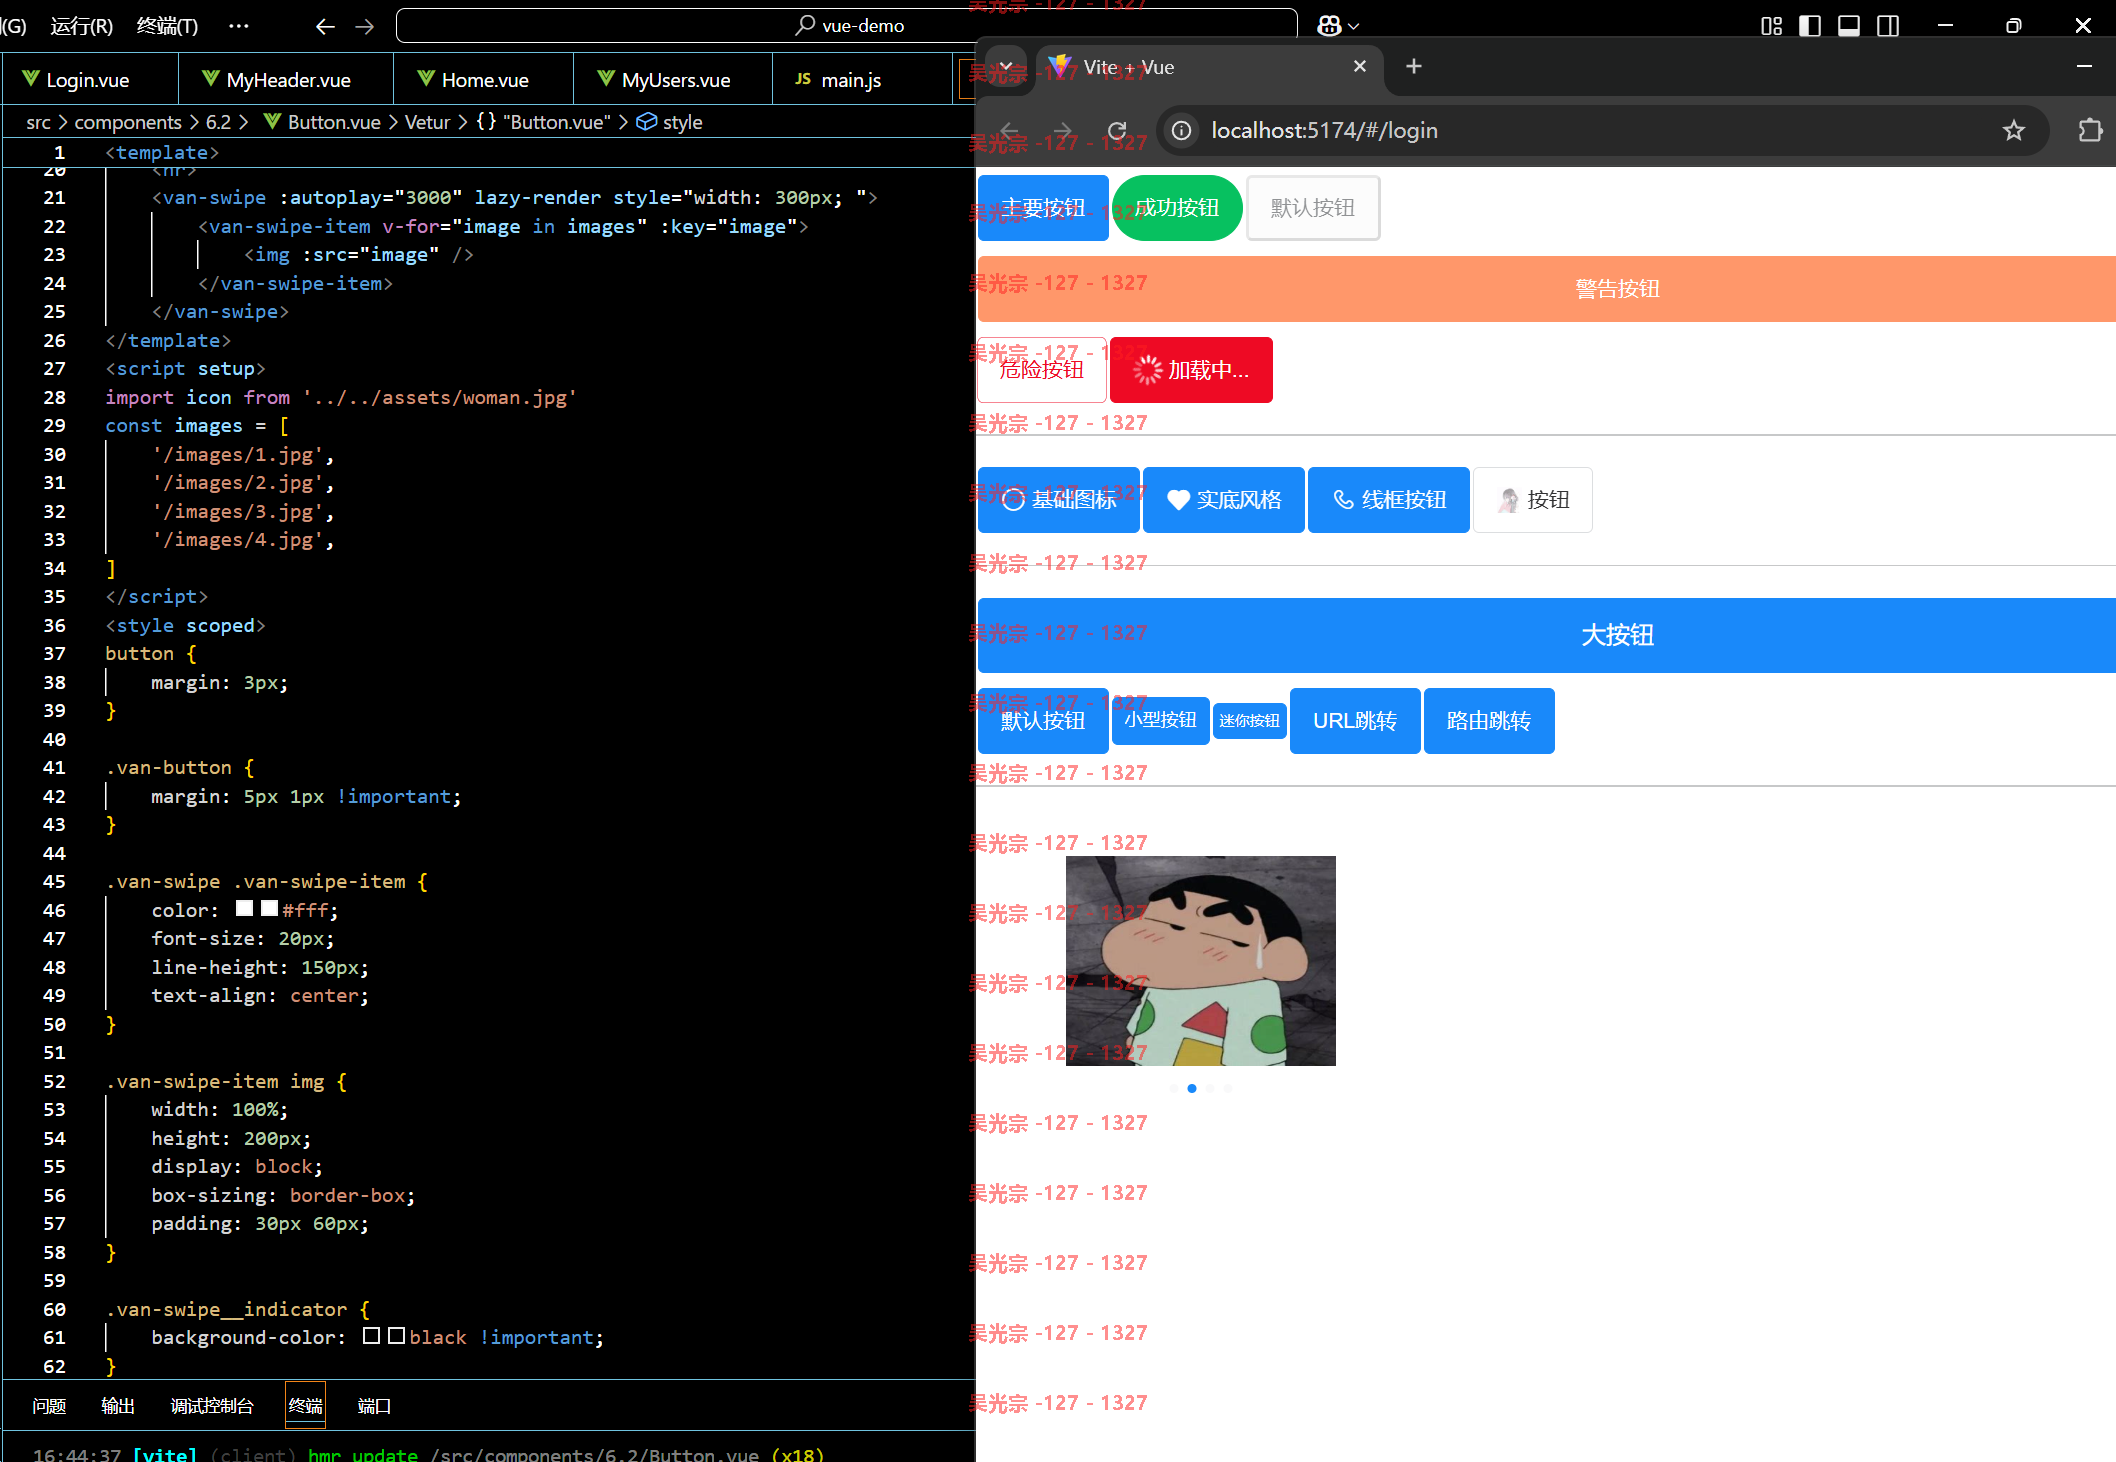Viewport: 2116px width, 1462px height.
Task: Select the active blue swipe indicator dot
Action: point(1192,1088)
